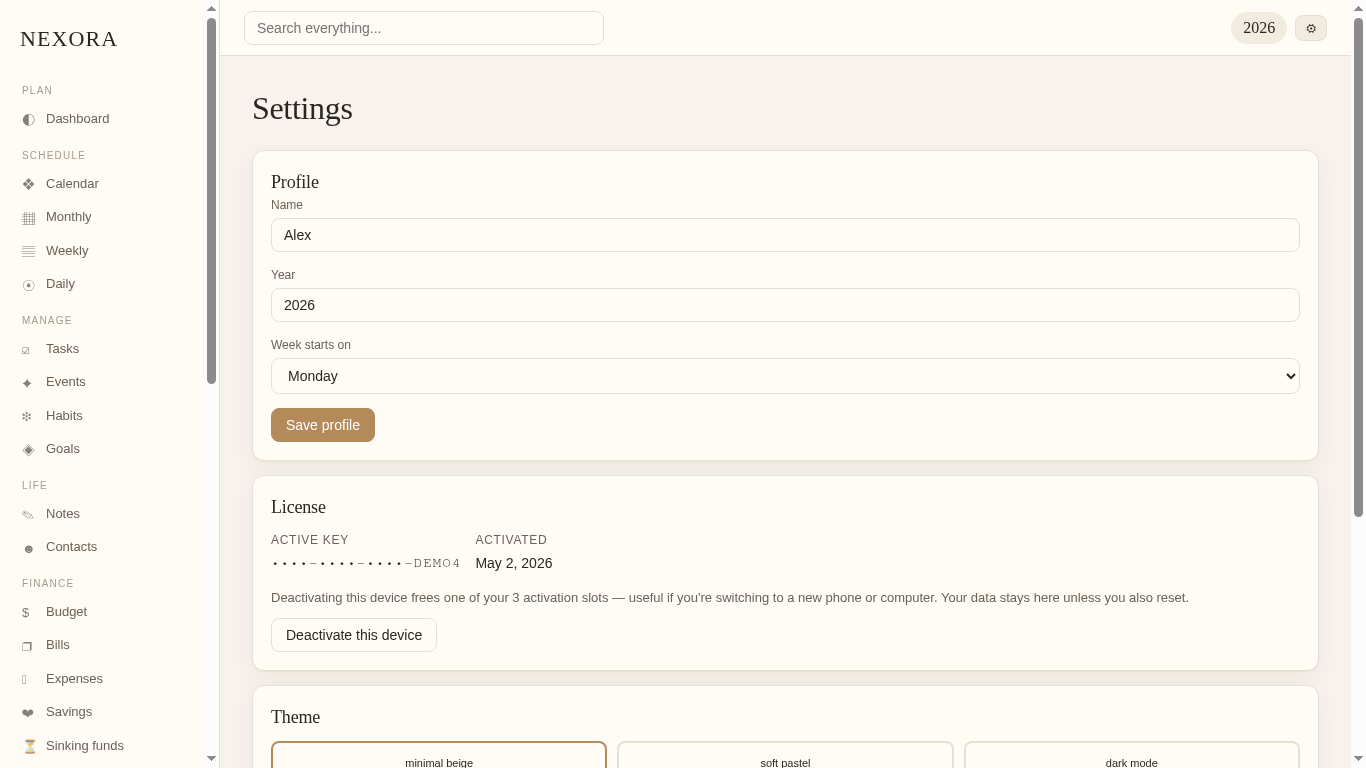The width and height of the screenshot is (1366, 768).
Task: Click the activation date May 2, 2026
Action: pos(514,563)
